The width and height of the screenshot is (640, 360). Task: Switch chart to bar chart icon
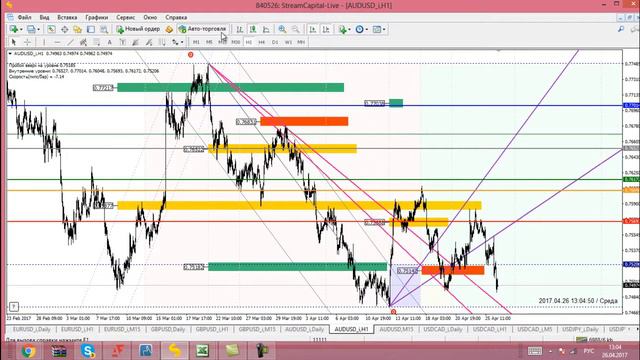tap(240, 29)
